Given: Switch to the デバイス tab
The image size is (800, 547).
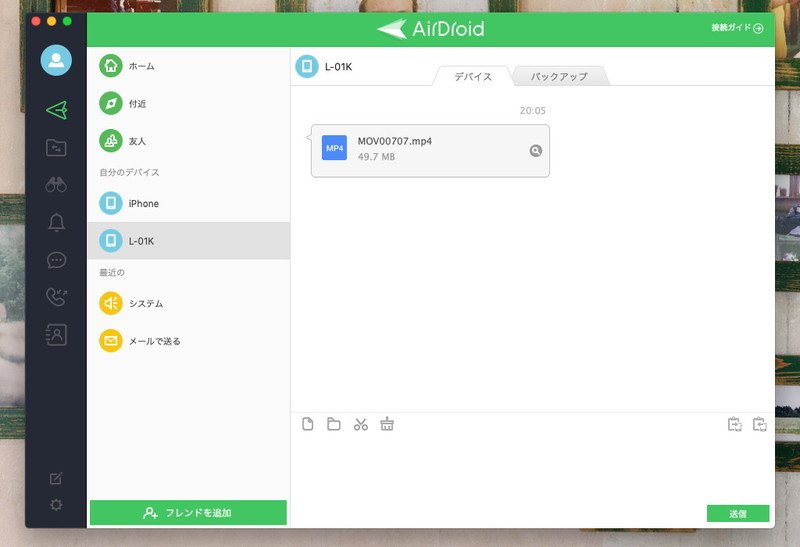Looking at the screenshot, I should (473, 77).
